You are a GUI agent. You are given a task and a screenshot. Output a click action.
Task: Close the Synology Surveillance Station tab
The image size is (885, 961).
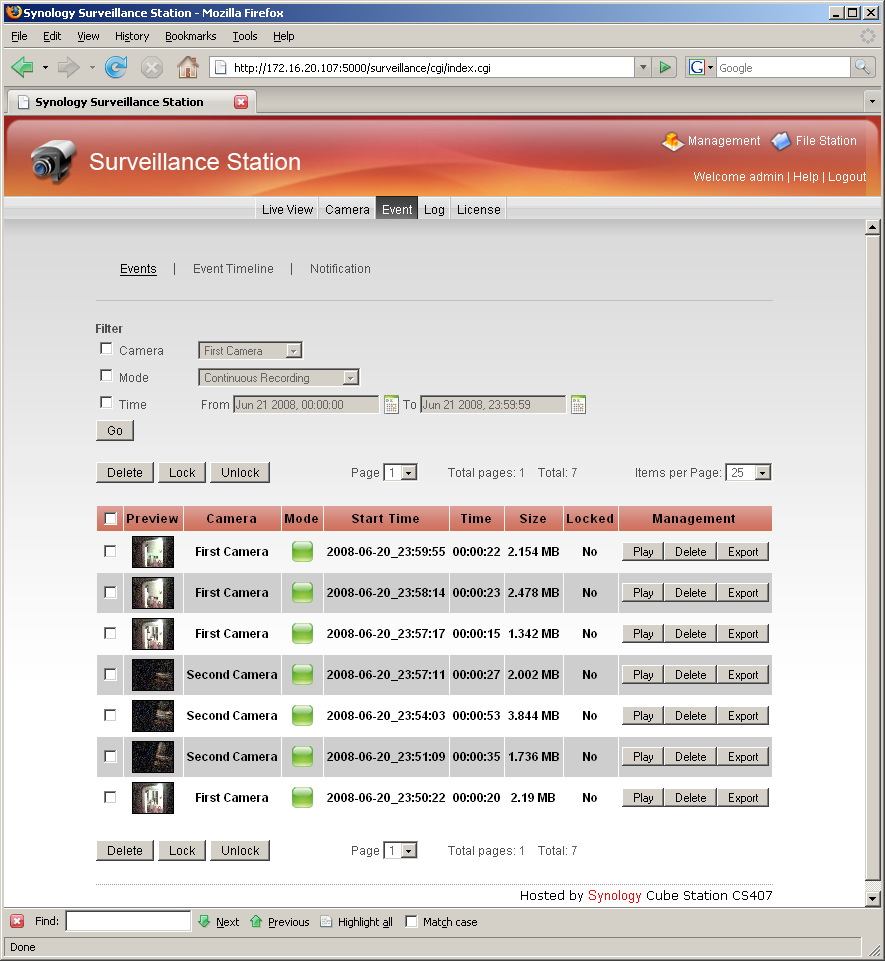pos(241,102)
